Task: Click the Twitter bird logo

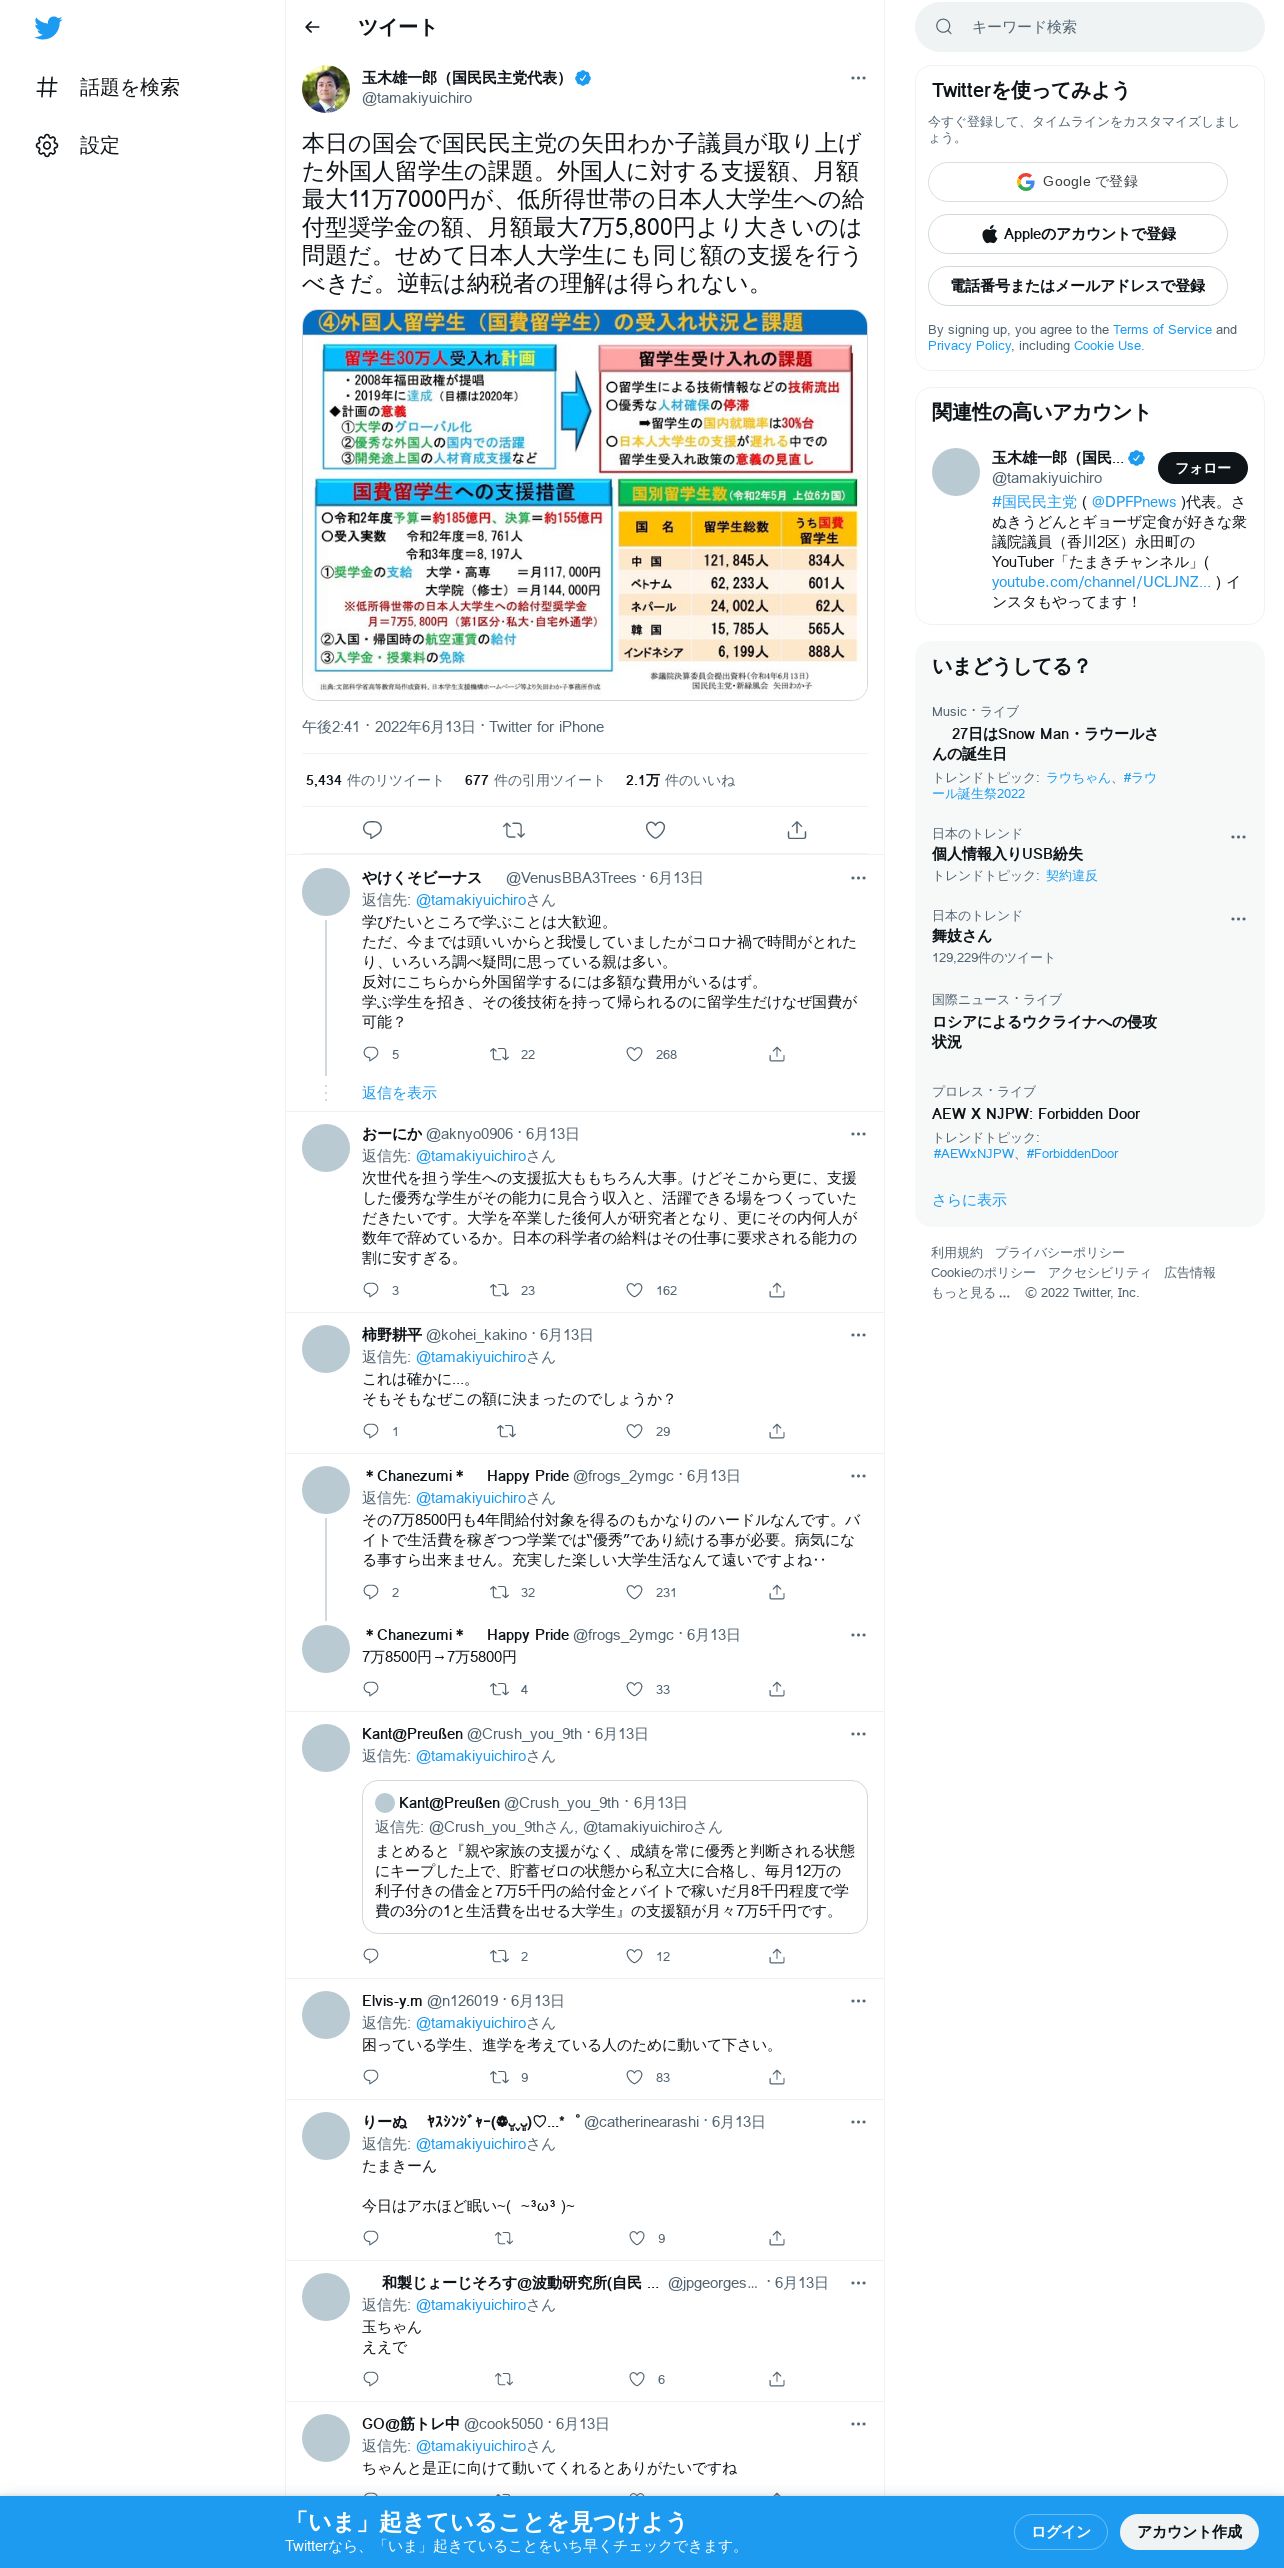Action: [48, 28]
